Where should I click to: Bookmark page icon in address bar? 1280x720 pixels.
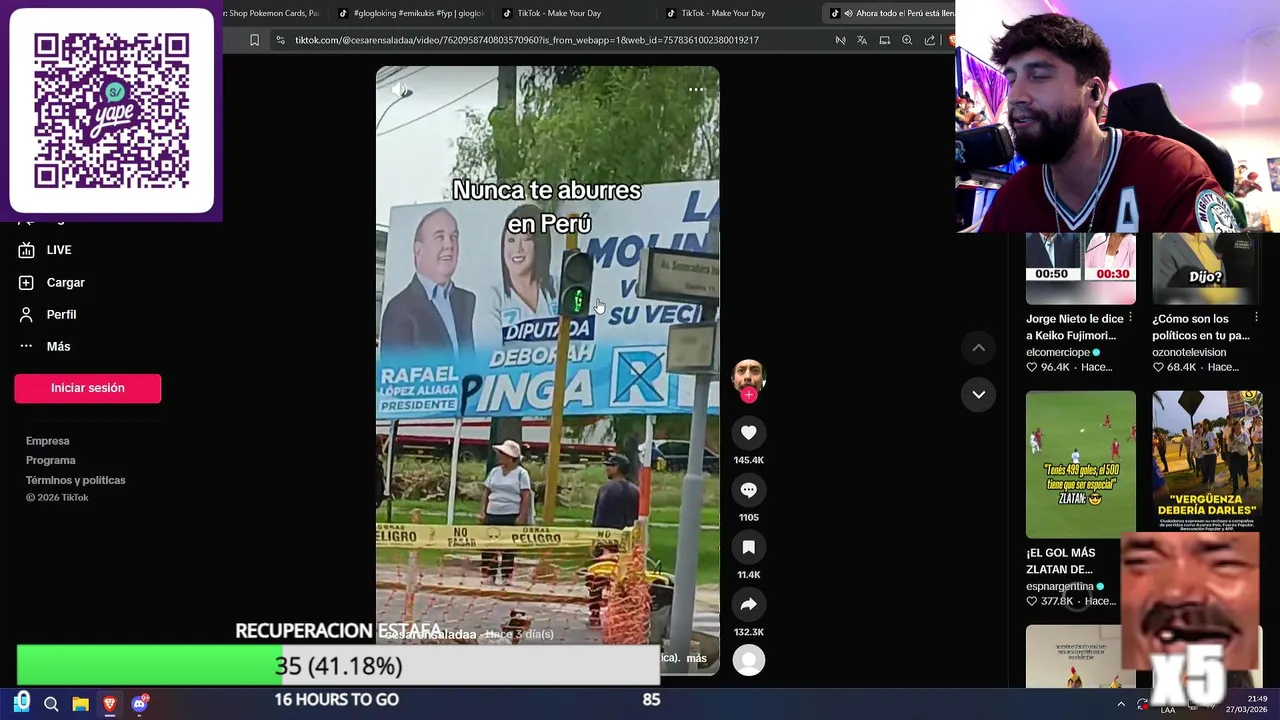[x=255, y=40]
